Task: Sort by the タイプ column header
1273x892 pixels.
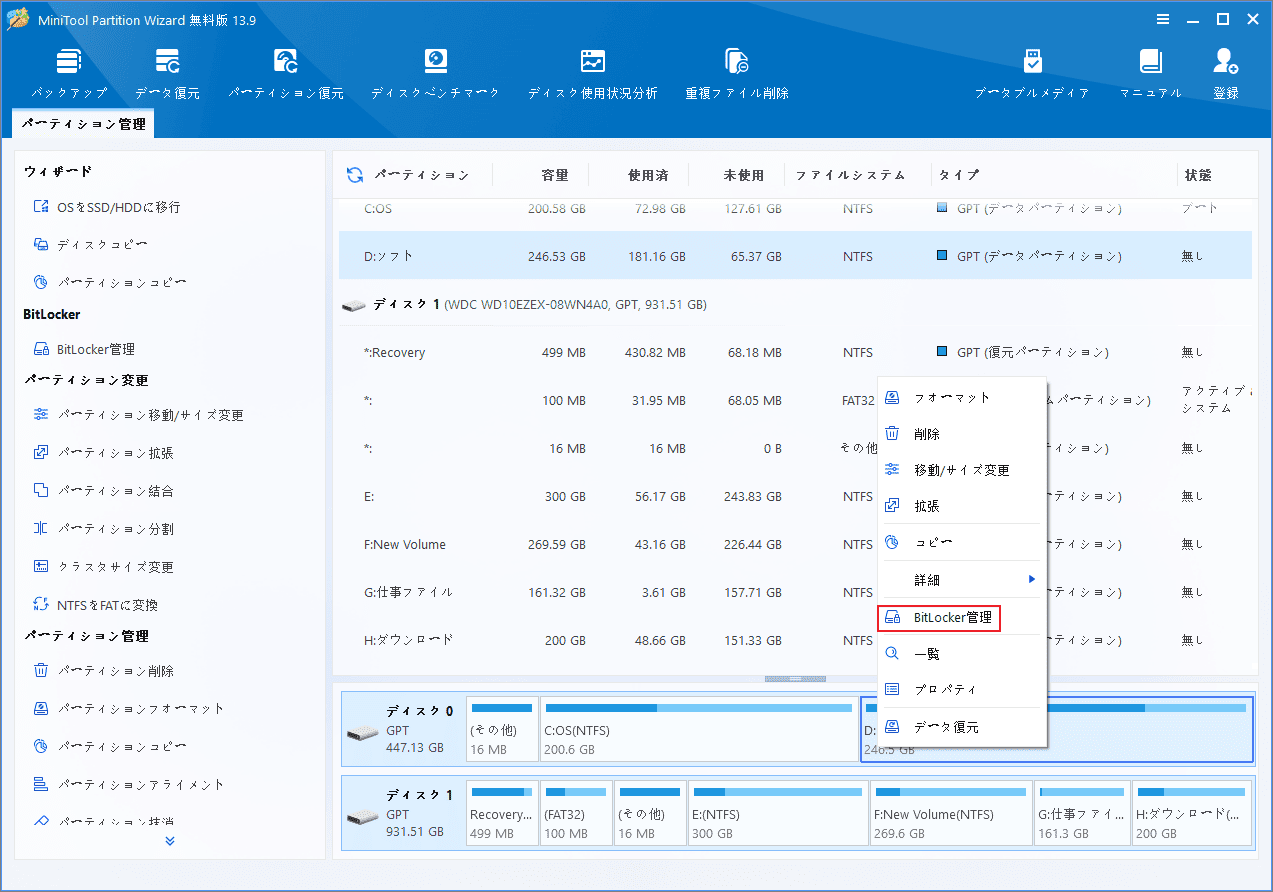Action: tap(959, 175)
